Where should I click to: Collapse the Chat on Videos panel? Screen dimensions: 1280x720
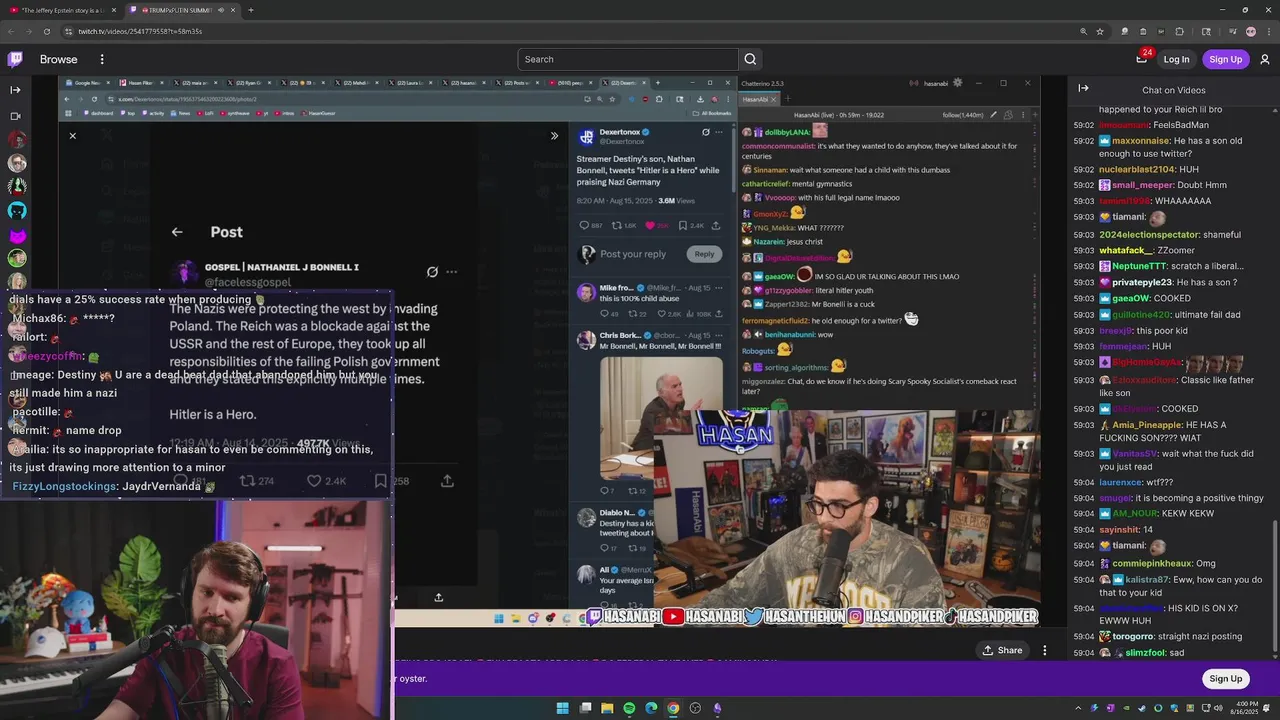coord(1083,88)
